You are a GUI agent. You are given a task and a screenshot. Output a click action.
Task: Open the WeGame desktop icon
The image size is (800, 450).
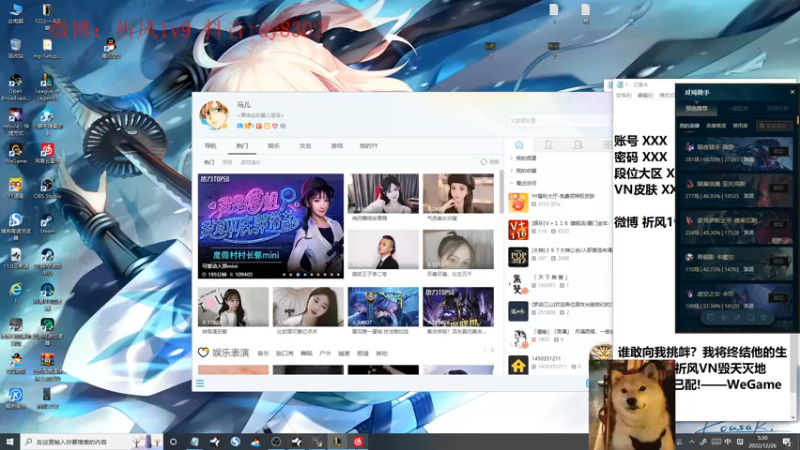click(x=15, y=153)
